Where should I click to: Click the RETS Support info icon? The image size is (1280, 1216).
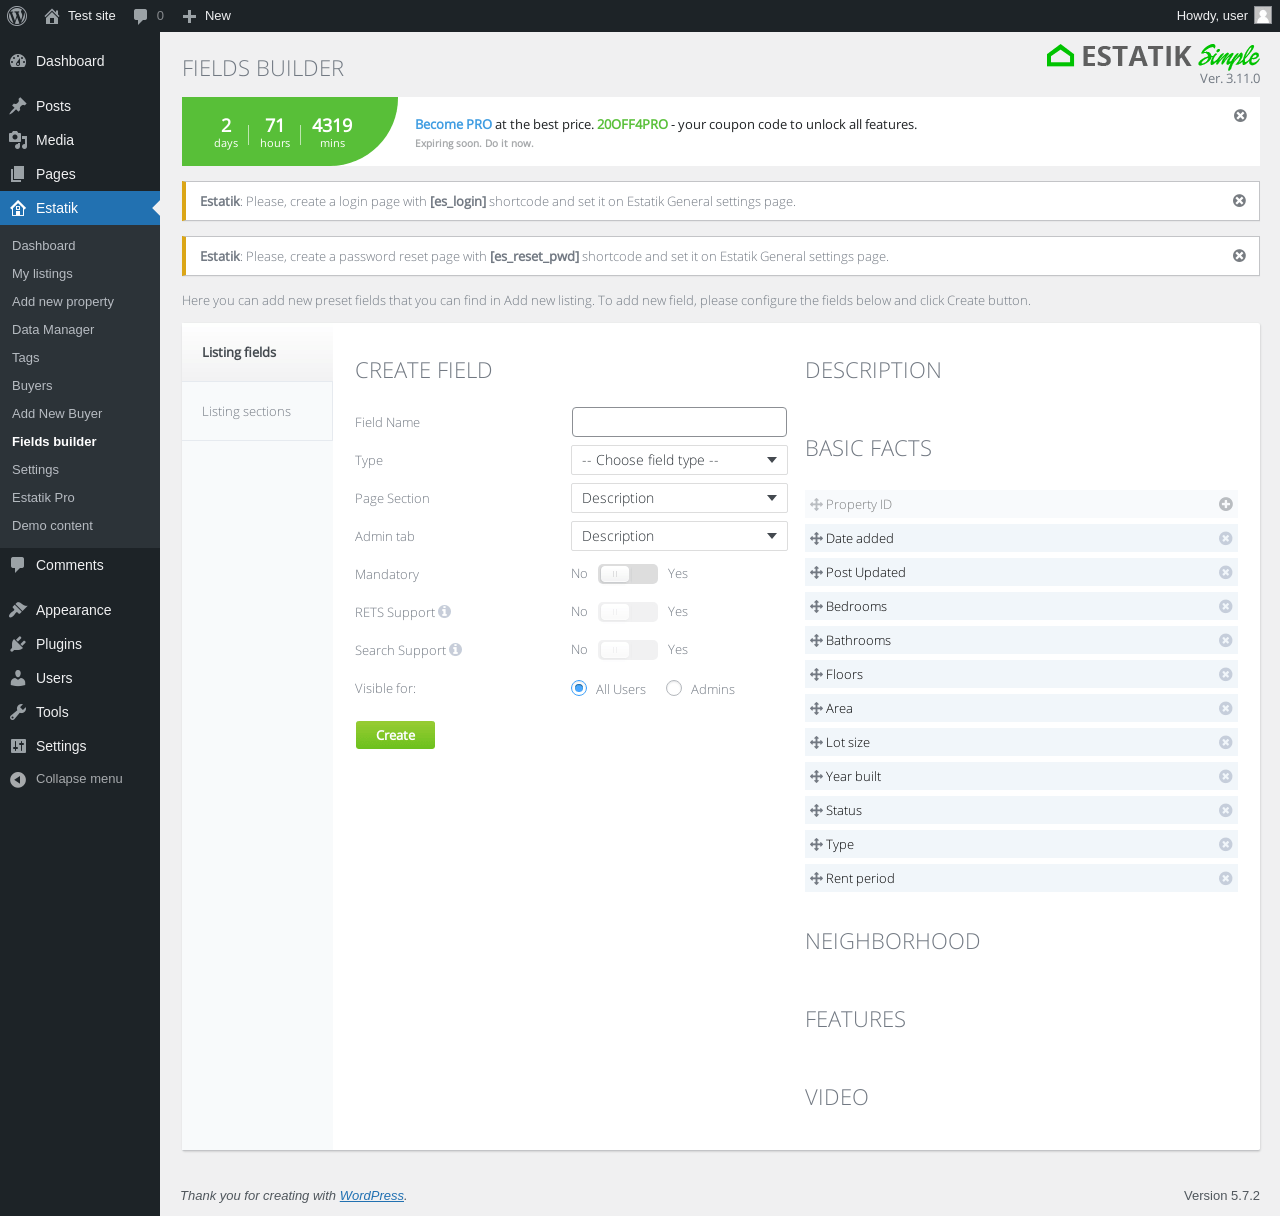coord(445,611)
